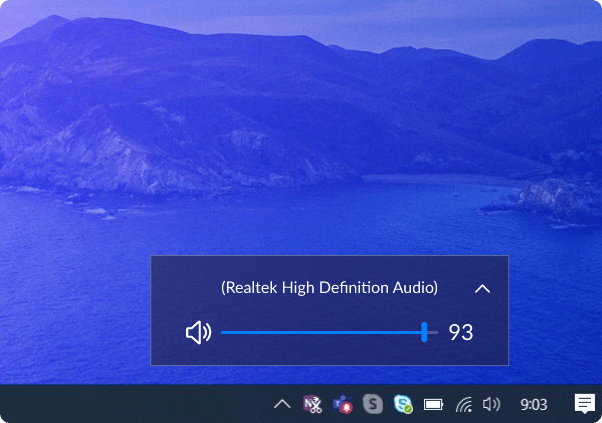Screen dimensions: 602x423
Task: Click the taskbar speaker volume icon
Action: [491, 404]
